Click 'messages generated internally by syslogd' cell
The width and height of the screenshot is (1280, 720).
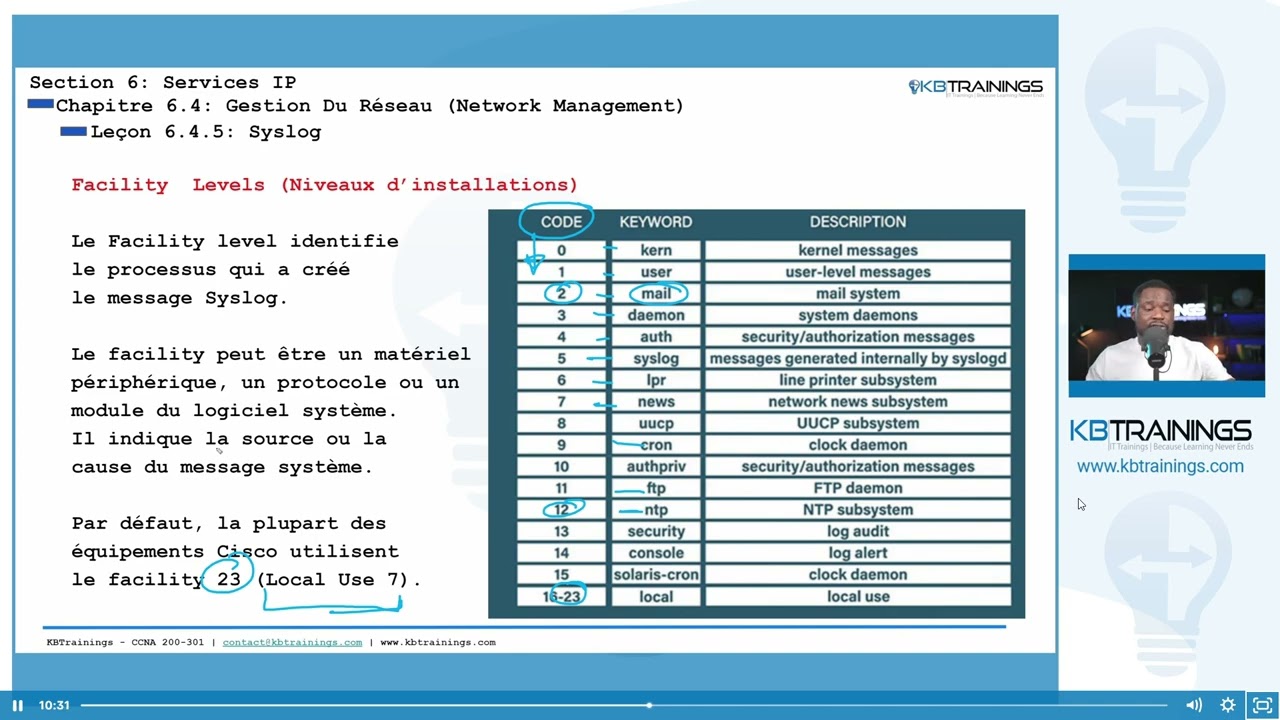(858, 358)
